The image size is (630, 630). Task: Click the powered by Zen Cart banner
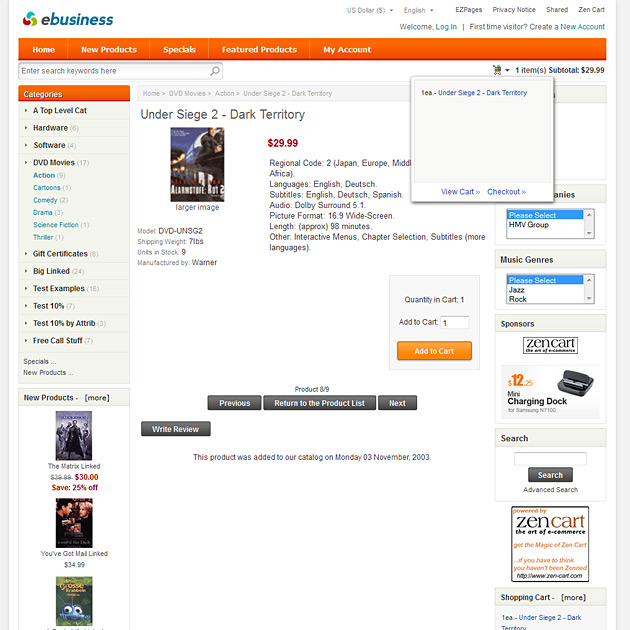click(550, 544)
